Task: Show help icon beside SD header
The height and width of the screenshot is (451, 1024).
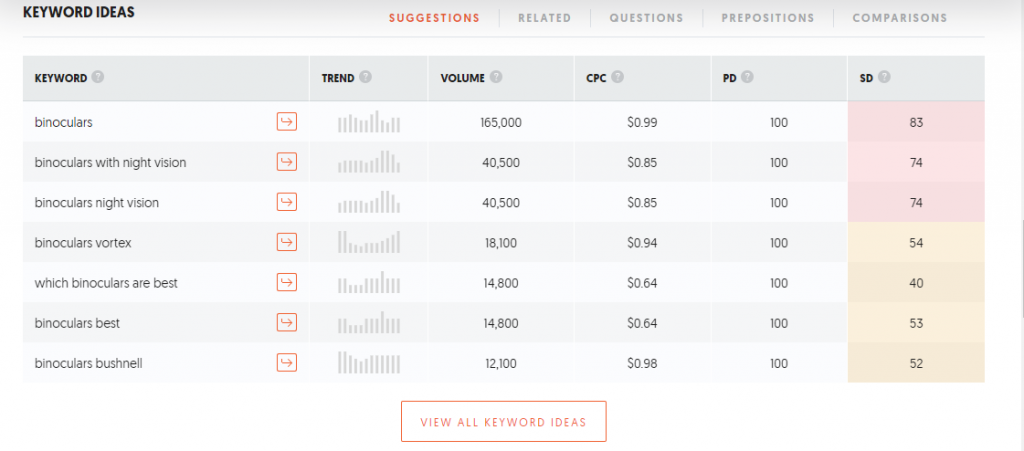Action: click(x=884, y=77)
